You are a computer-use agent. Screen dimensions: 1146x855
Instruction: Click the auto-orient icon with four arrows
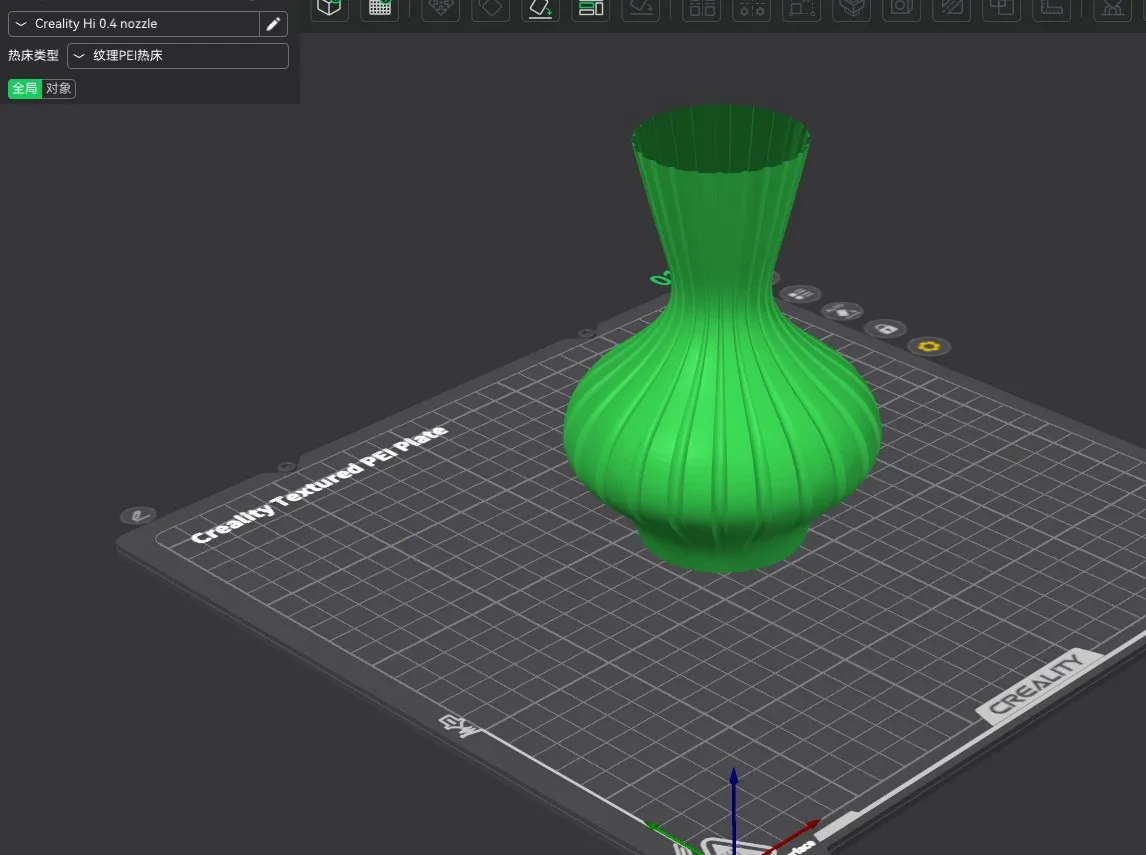point(441,8)
